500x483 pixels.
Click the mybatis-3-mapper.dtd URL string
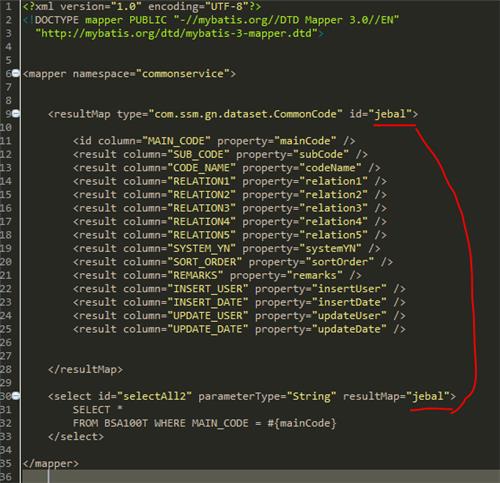[x=176, y=33]
